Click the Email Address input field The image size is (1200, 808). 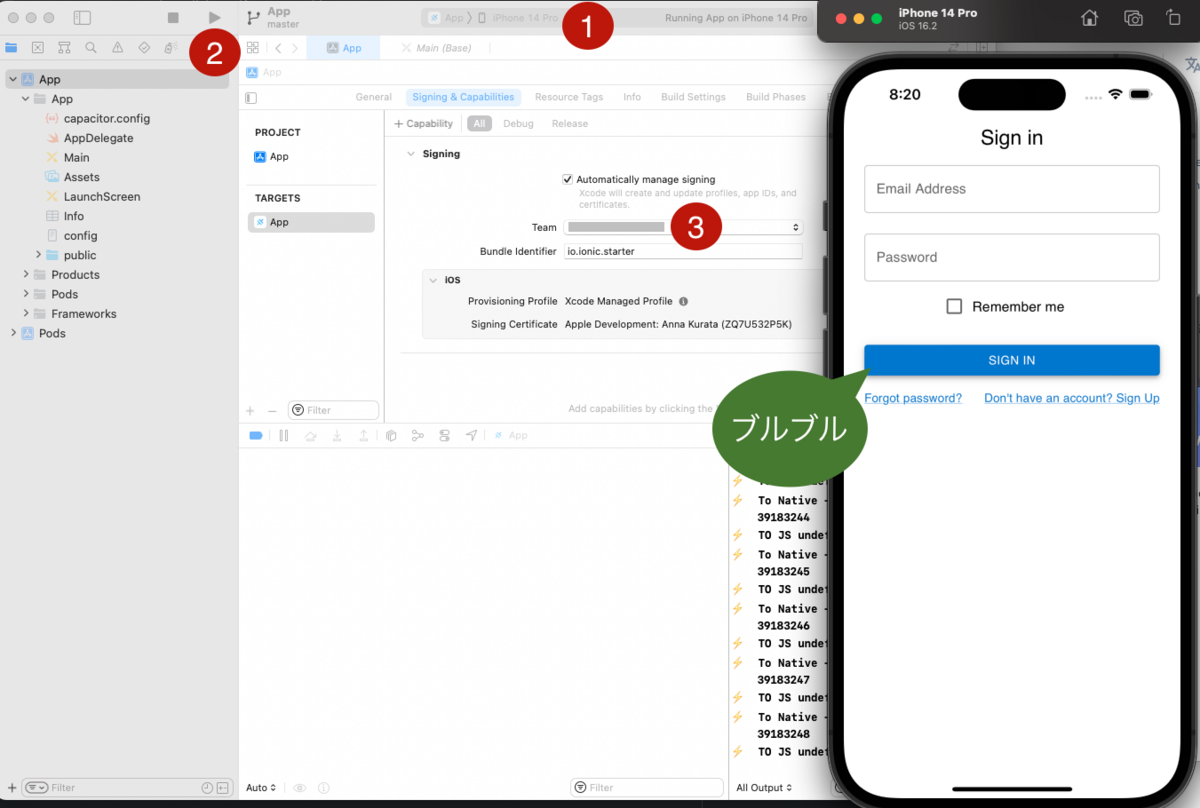click(x=1012, y=189)
